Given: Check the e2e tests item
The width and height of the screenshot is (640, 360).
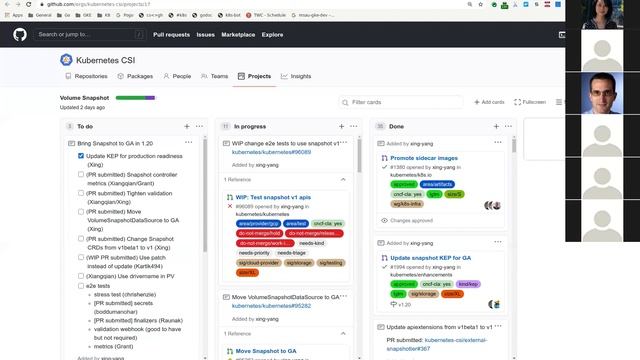Looking at the screenshot, I should [x=81, y=286].
